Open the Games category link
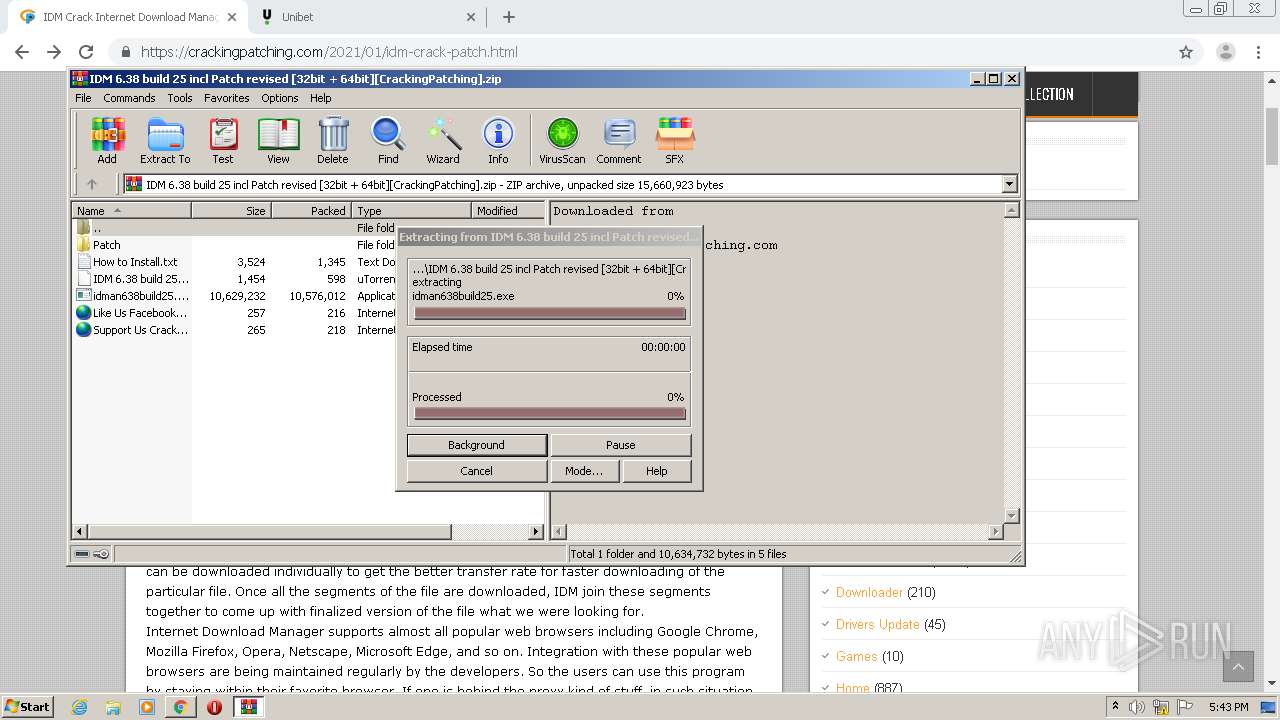1280x720 pixels. click(x=856, y=656)
